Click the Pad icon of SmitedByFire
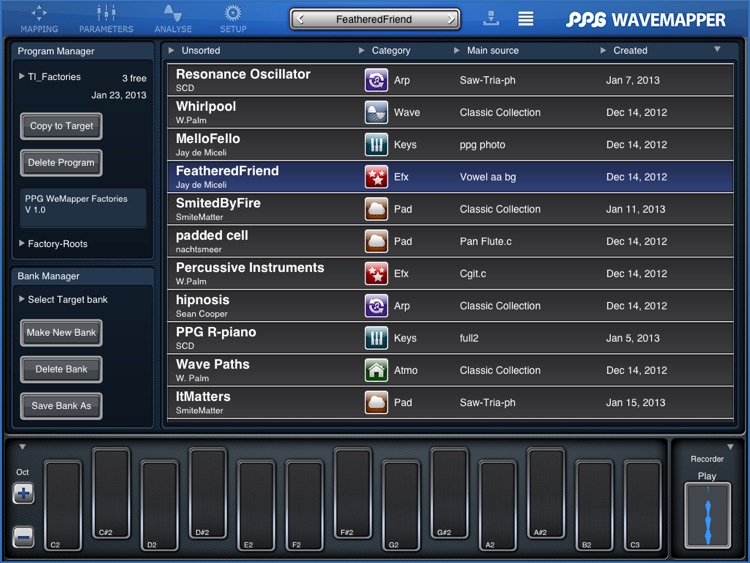Viewport: 750px width, 563px height. click(376, 209)
